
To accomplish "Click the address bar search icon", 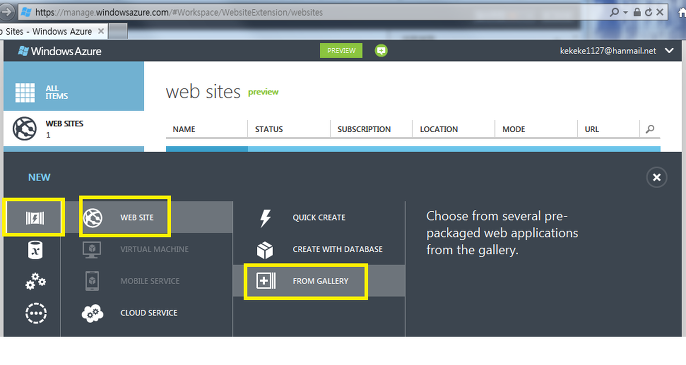I will [614, 12].
